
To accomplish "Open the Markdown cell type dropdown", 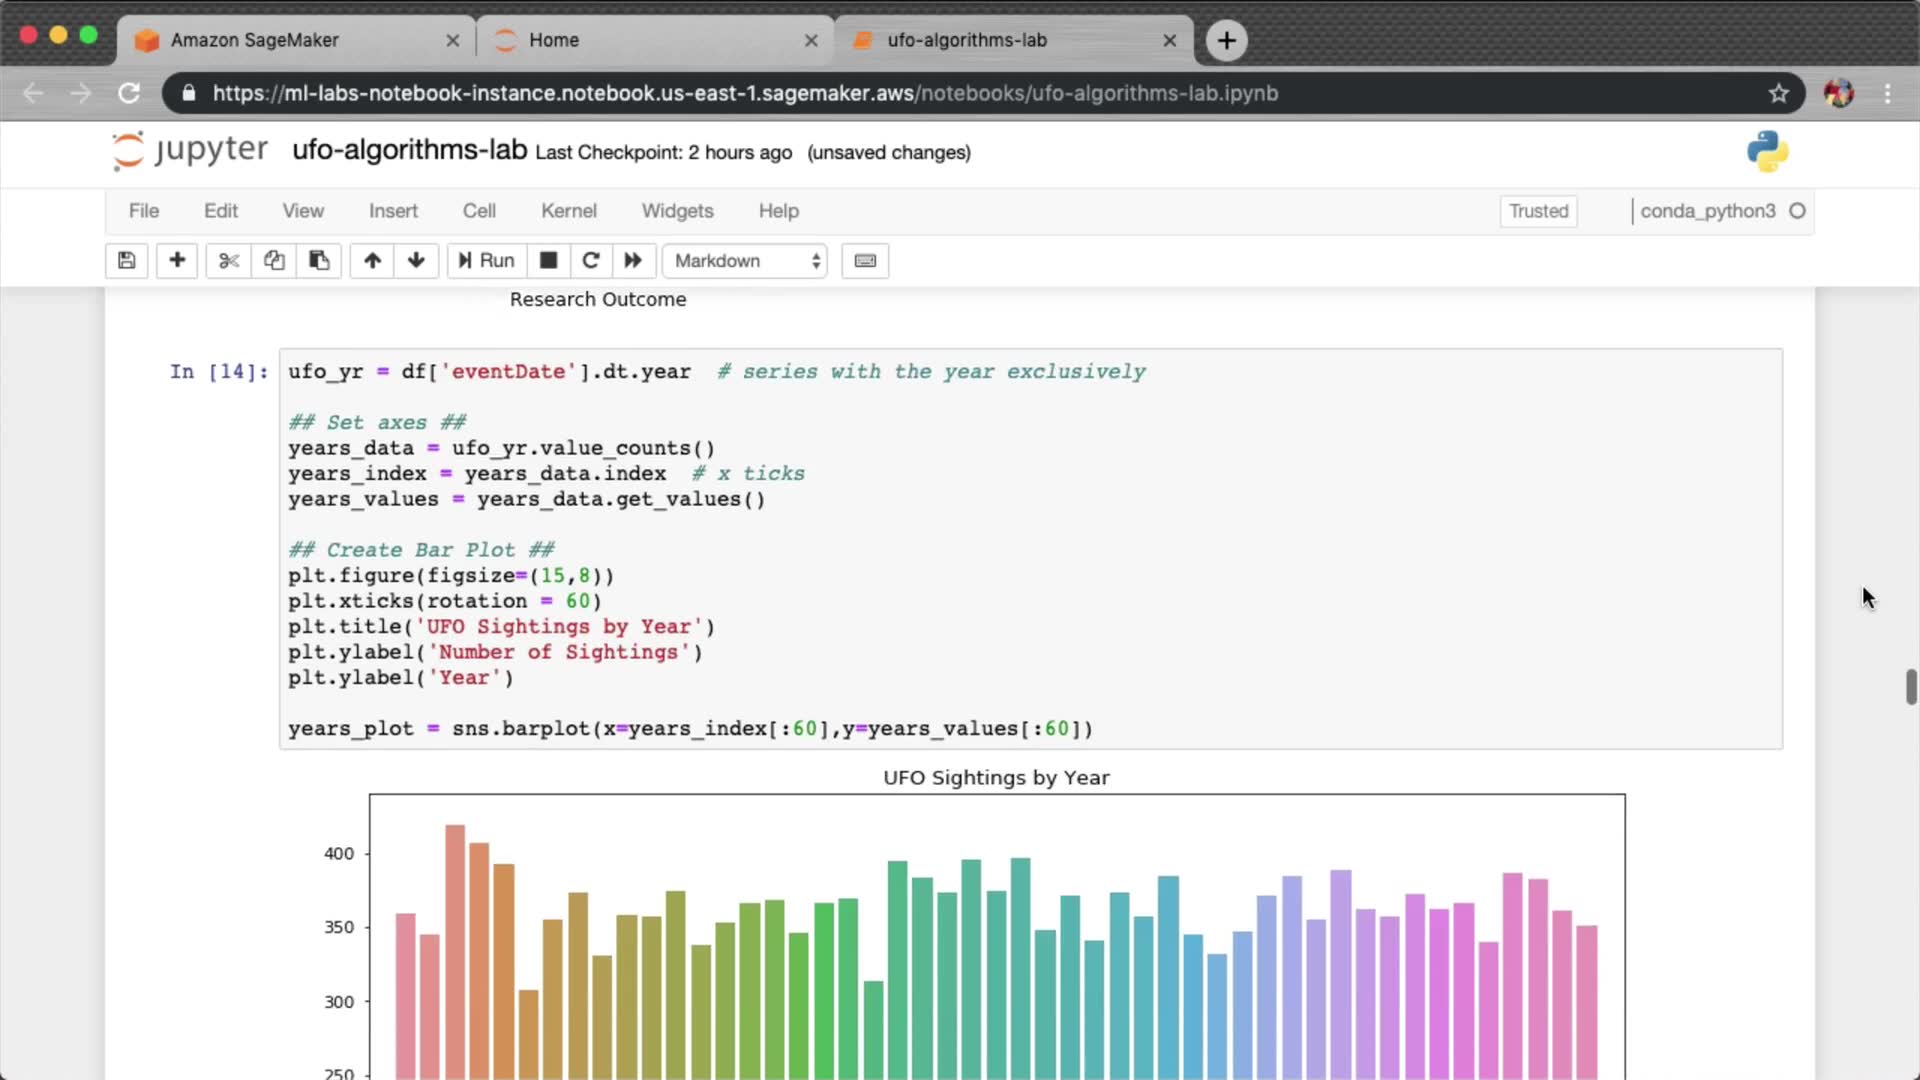I will (x=745, y=261).
